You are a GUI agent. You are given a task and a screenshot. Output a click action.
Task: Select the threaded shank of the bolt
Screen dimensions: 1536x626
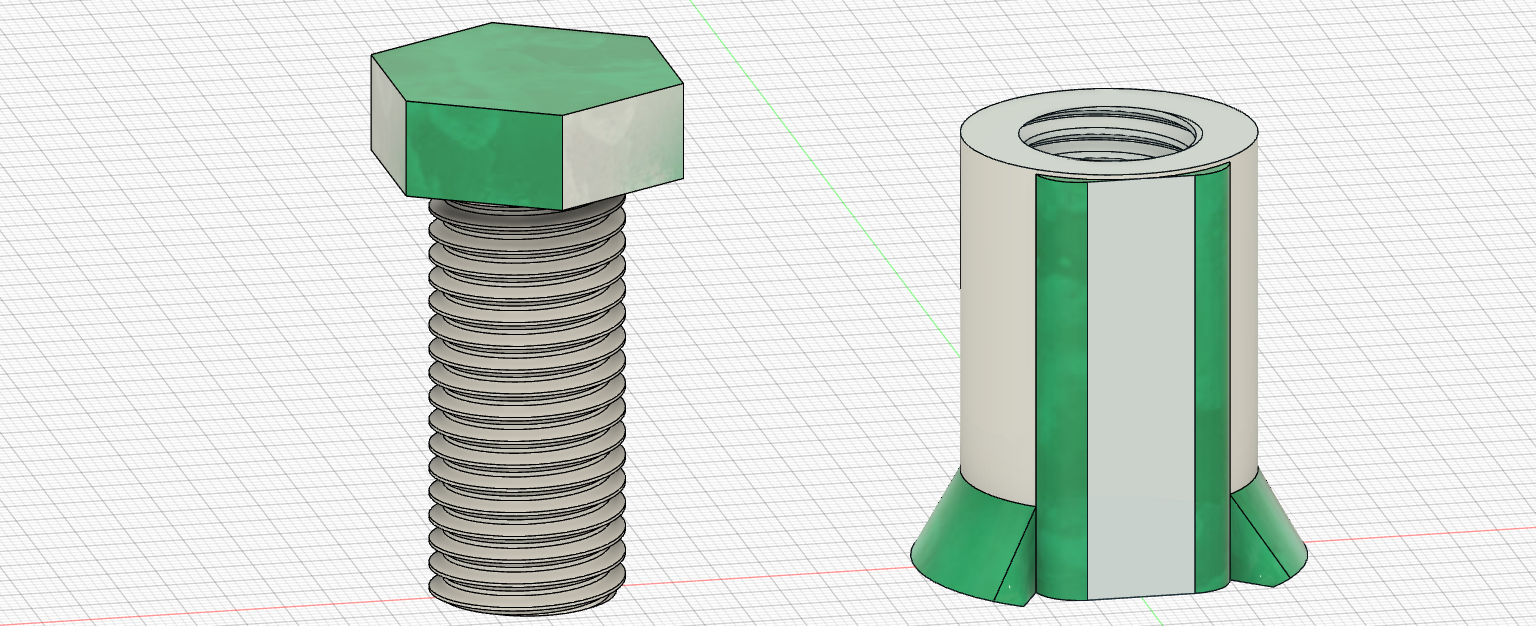pyautogui.click(x=527, y=405)
